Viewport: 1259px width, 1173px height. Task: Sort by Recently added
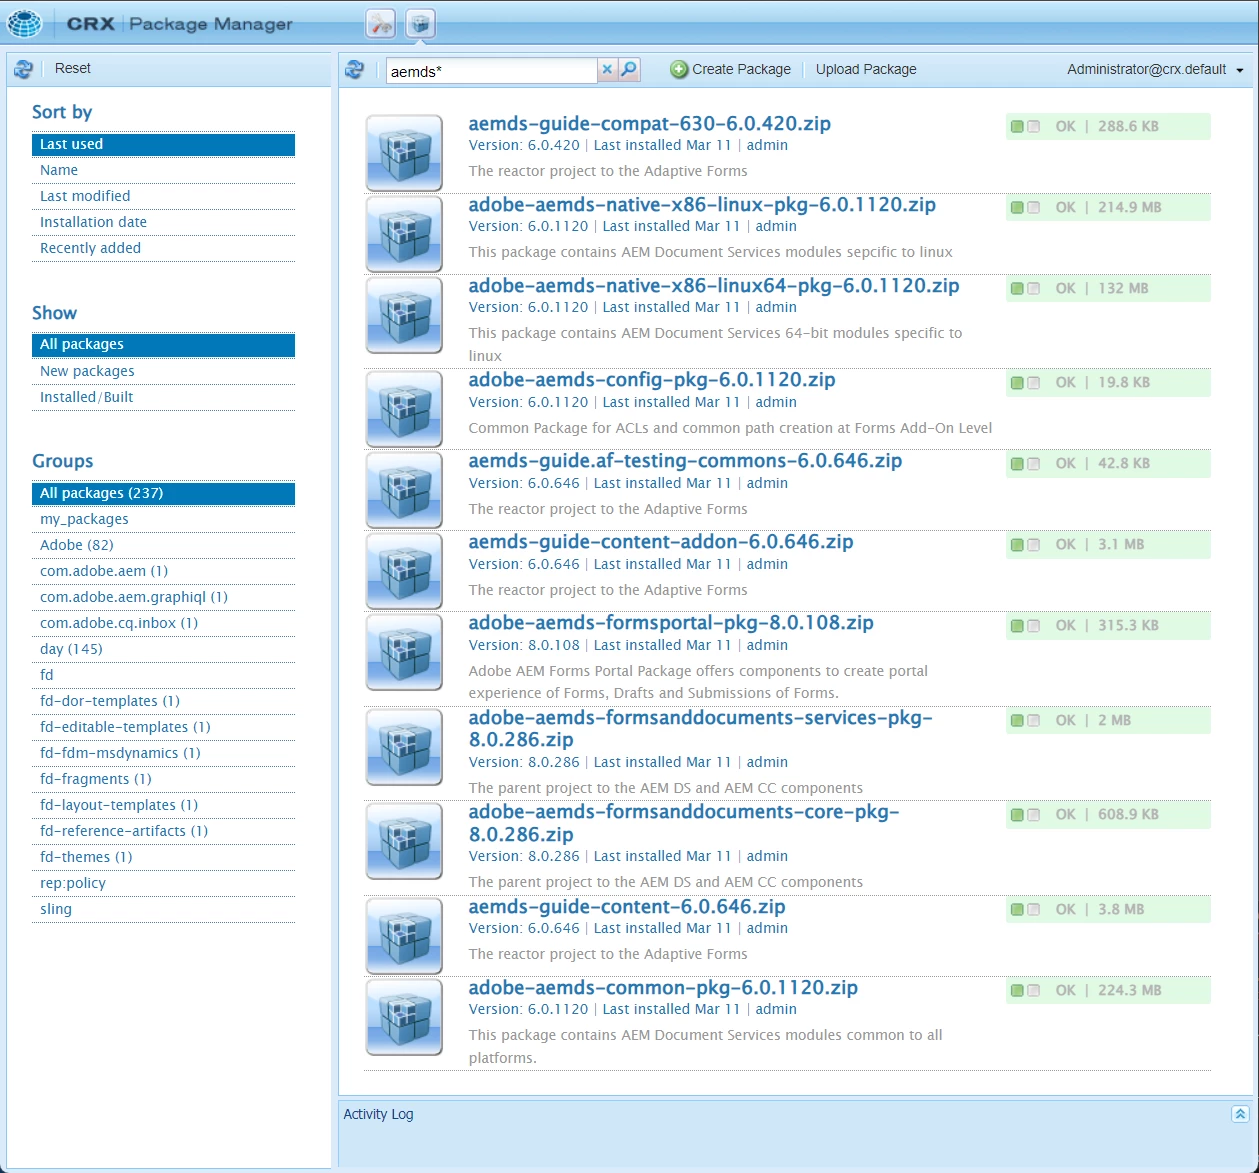163,248
